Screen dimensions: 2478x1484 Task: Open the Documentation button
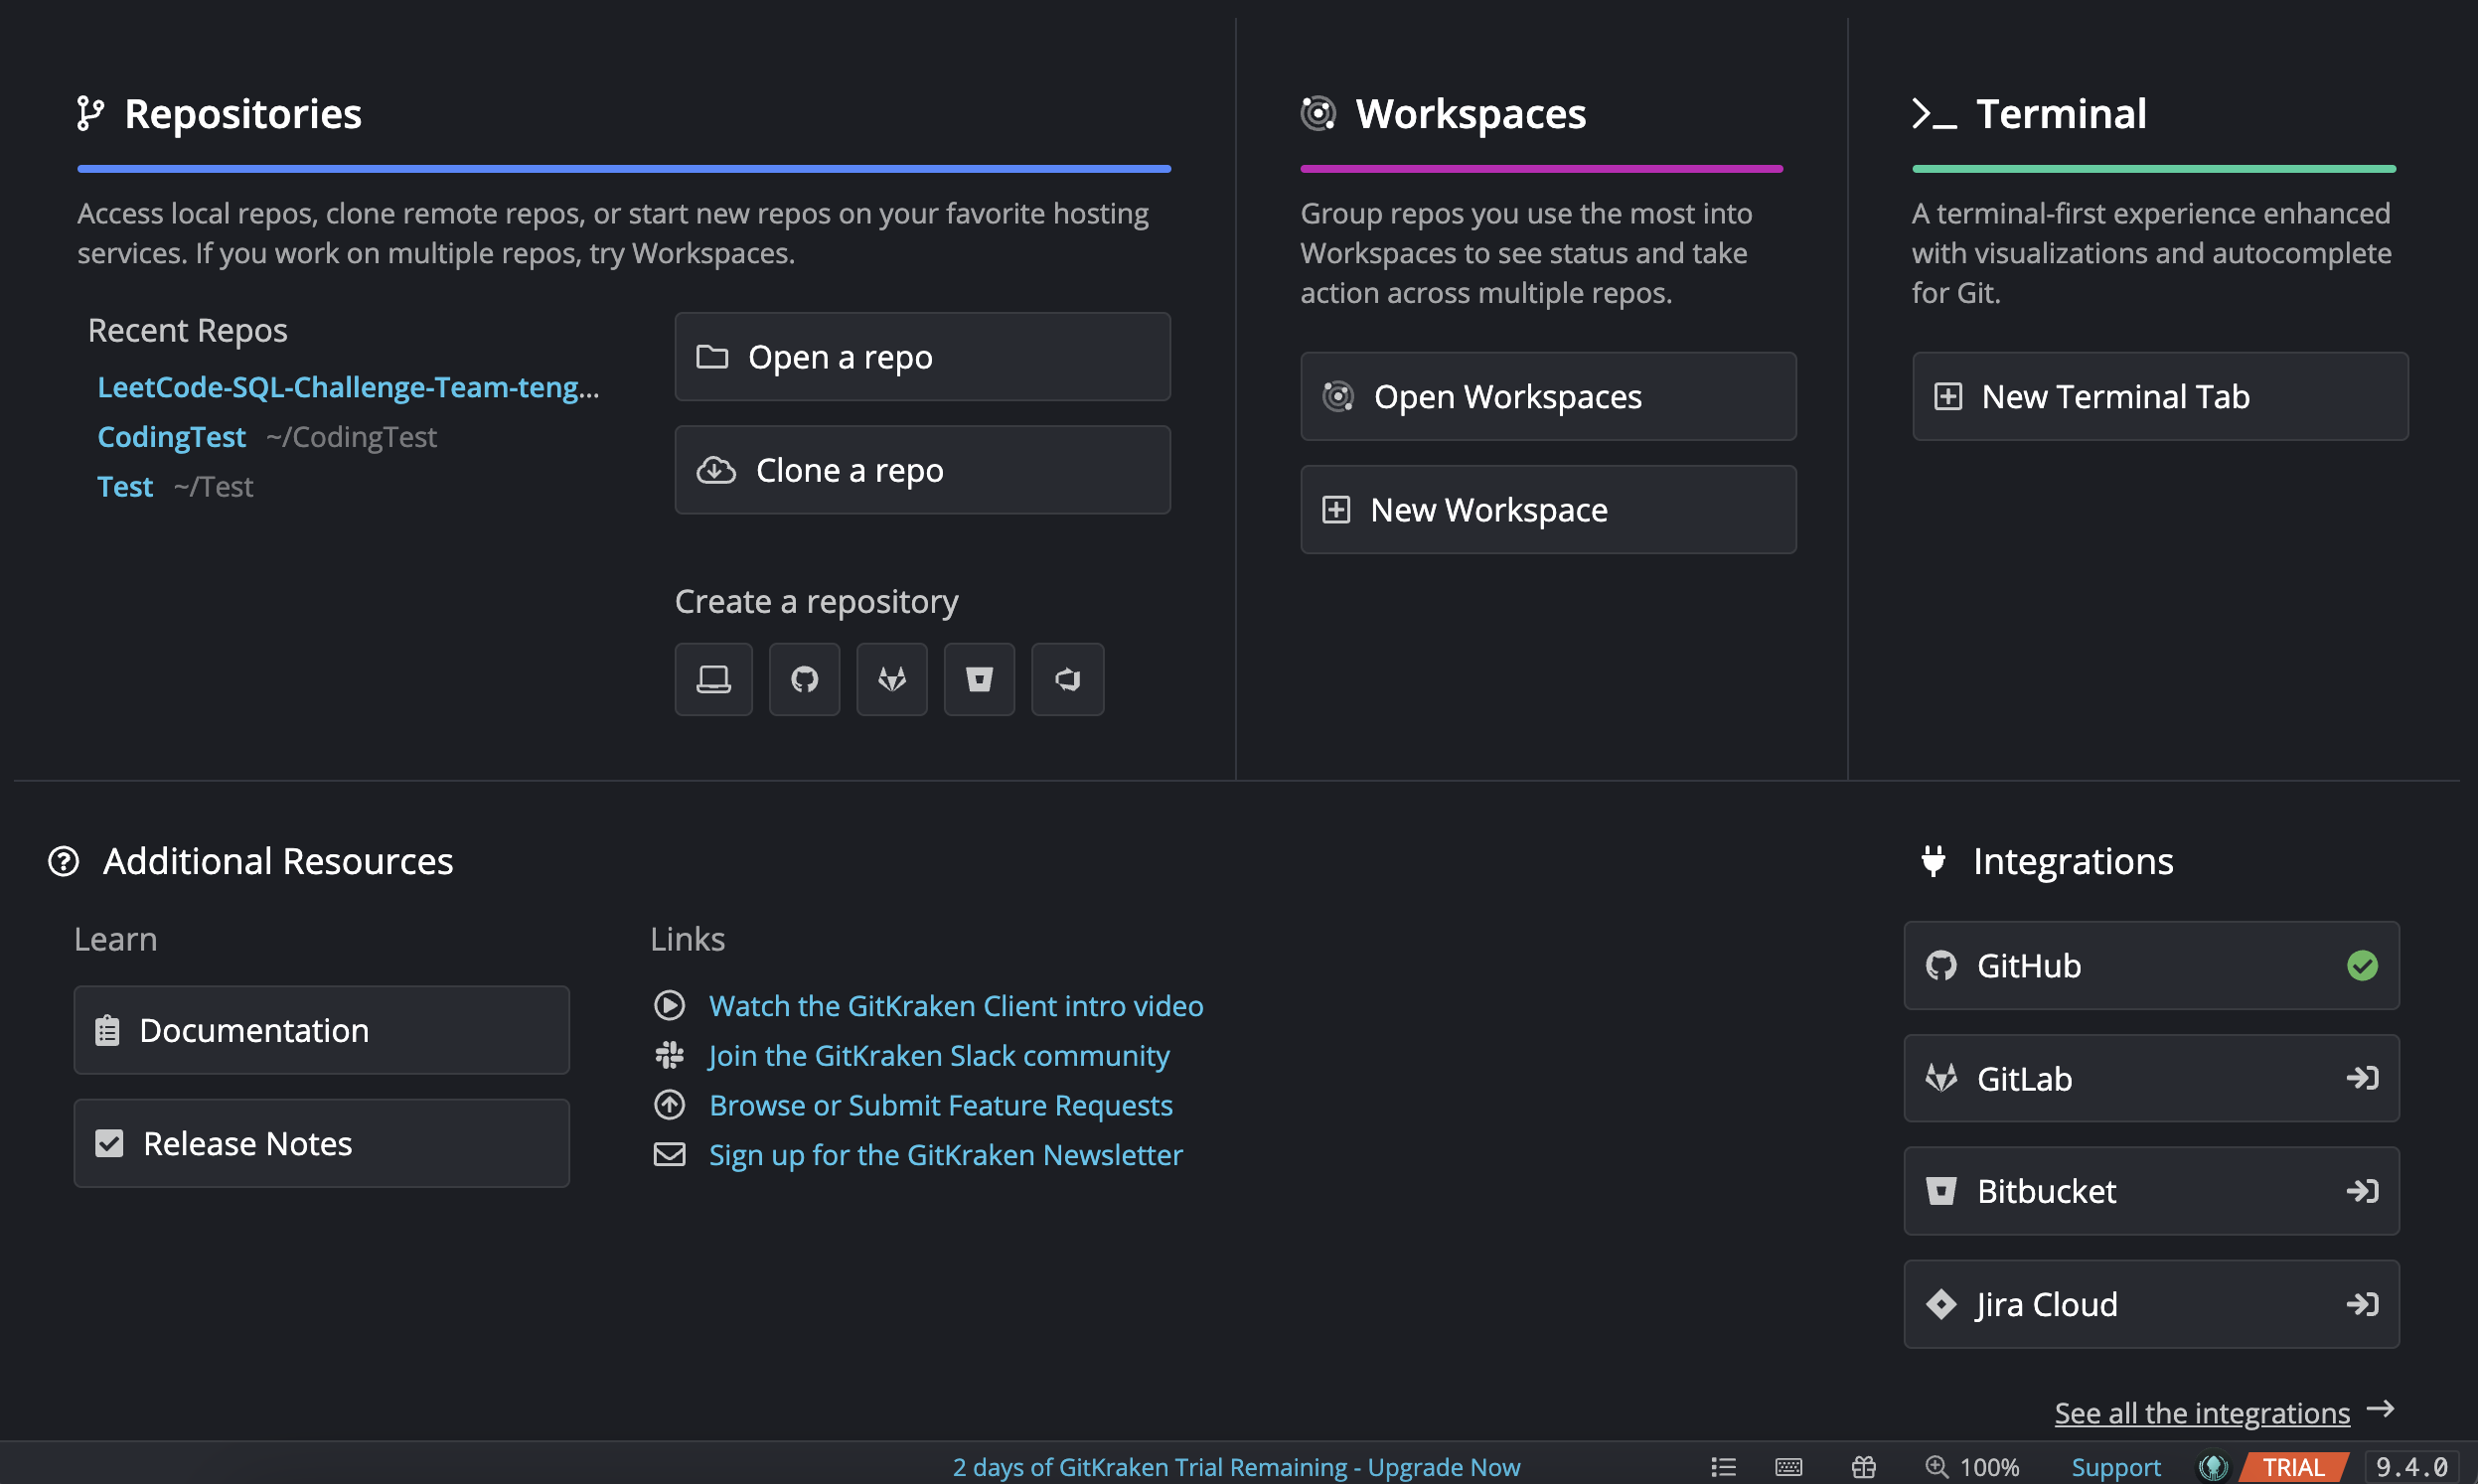(x=322, y=1030)
